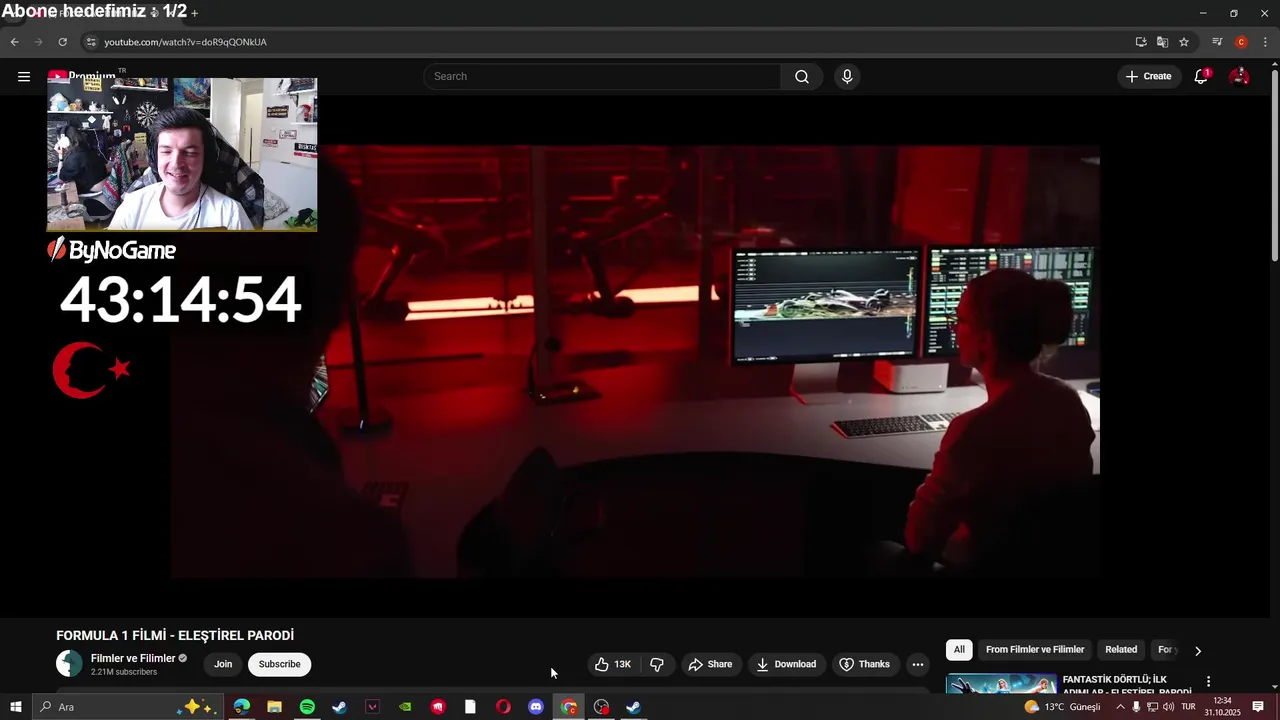Open the Filmler ve Filimler channel name link
Image resolution: width=1280 pixels, height=720 pixels.
click(x=133, y=658)
